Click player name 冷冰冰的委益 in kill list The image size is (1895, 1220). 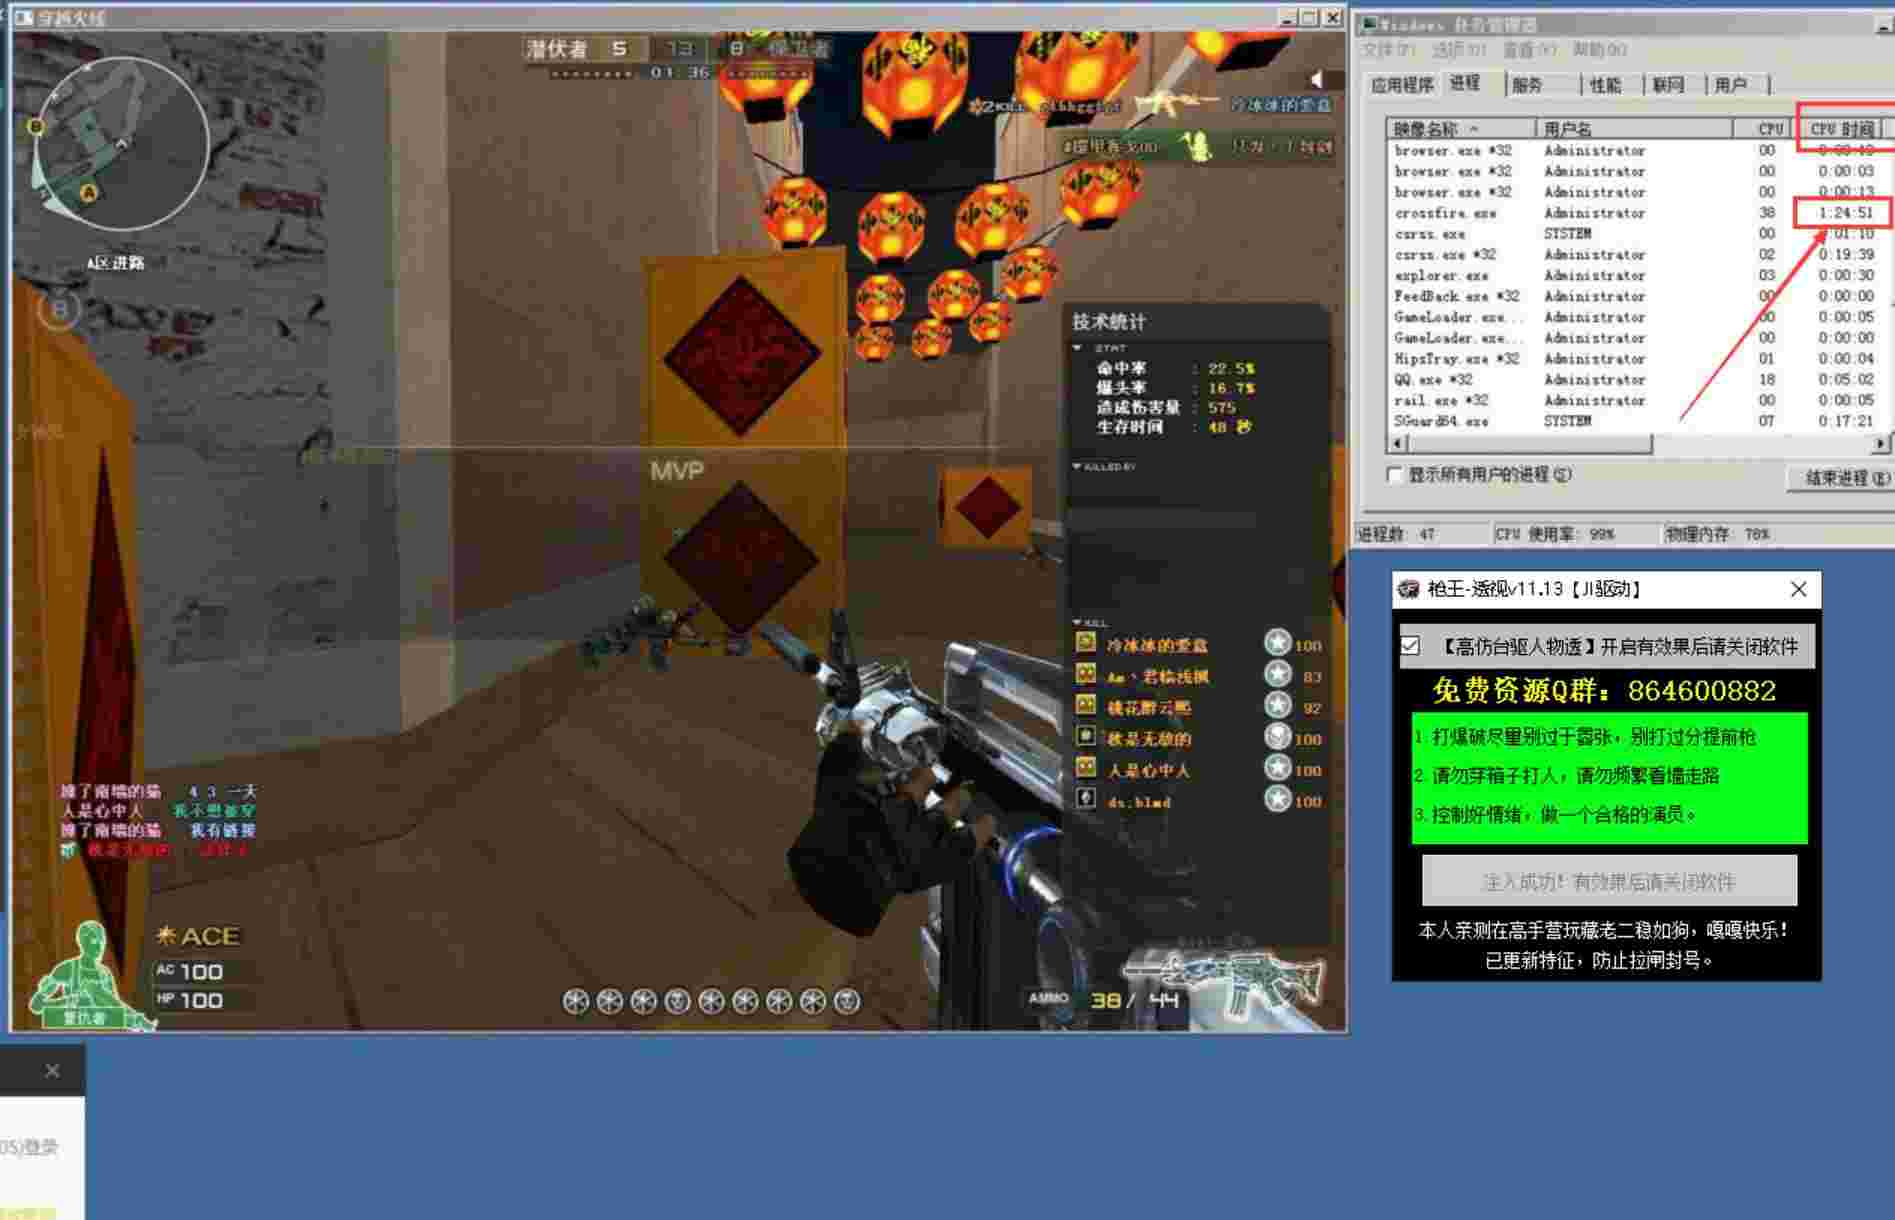click(1157, 645)
